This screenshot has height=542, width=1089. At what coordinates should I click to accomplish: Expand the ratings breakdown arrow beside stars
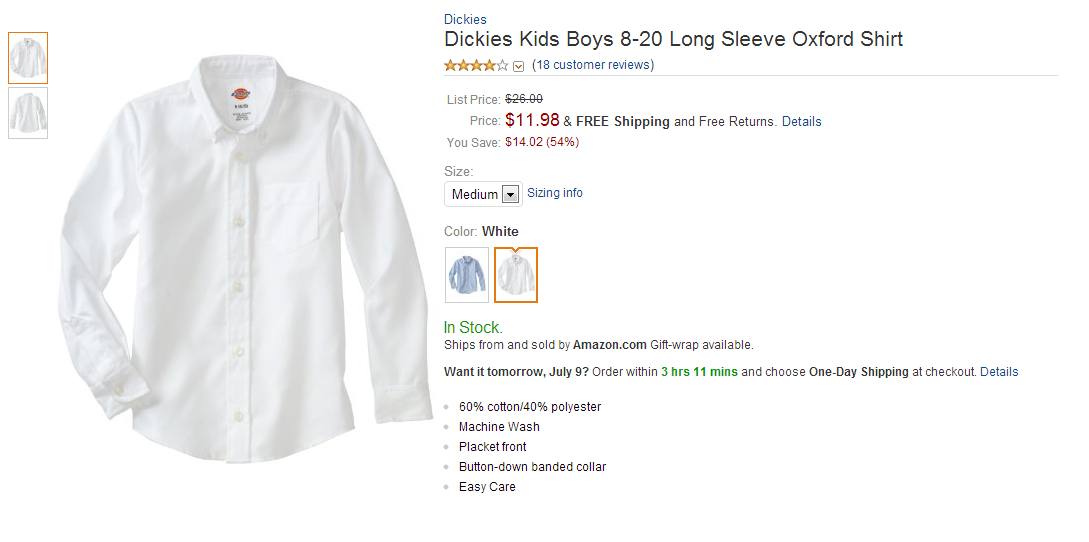point(518,67)
